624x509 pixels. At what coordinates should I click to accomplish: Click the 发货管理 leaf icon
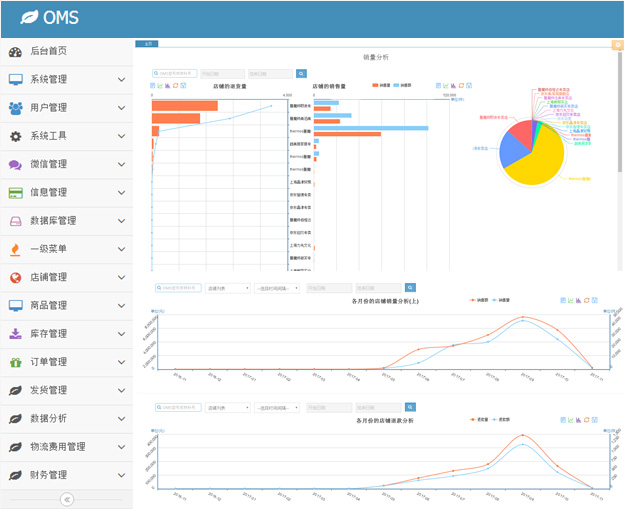pos(16,390)
